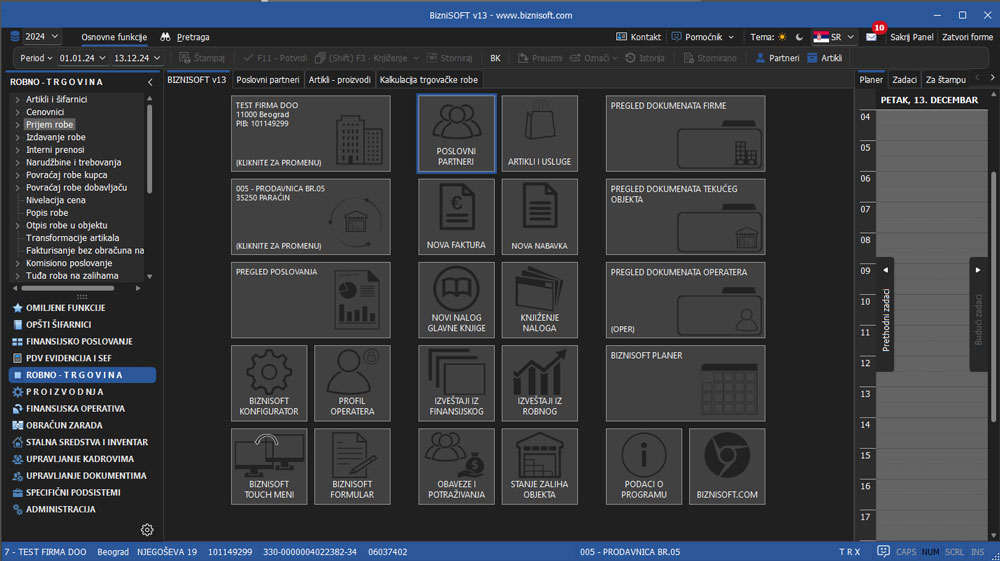This screenshot has width=1000, height=561.
Task: Switch to the Poslovni partneri tab
Action: pyautogui.click(x=267, y=79)
